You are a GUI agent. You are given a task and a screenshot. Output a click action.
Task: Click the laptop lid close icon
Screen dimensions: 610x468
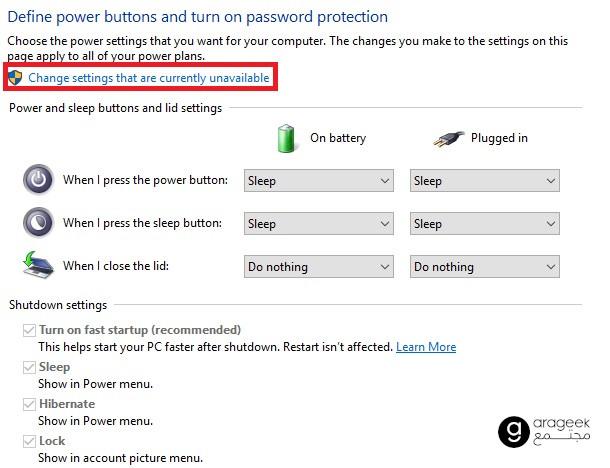(x=36, y=265)
